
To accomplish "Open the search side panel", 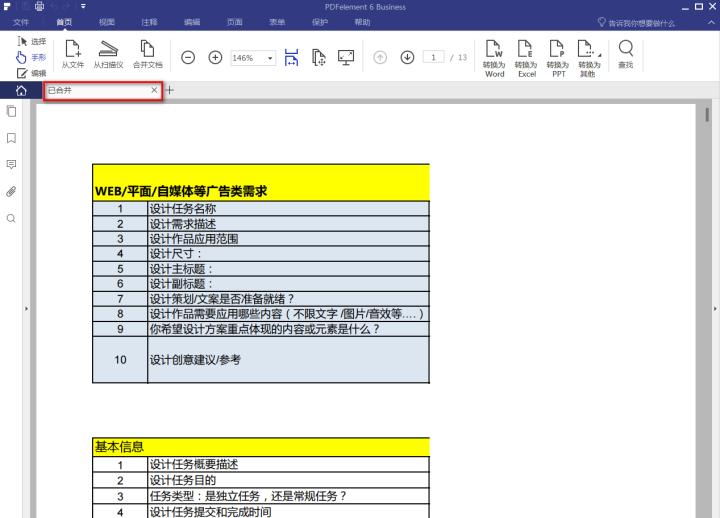I will [11, 219].
